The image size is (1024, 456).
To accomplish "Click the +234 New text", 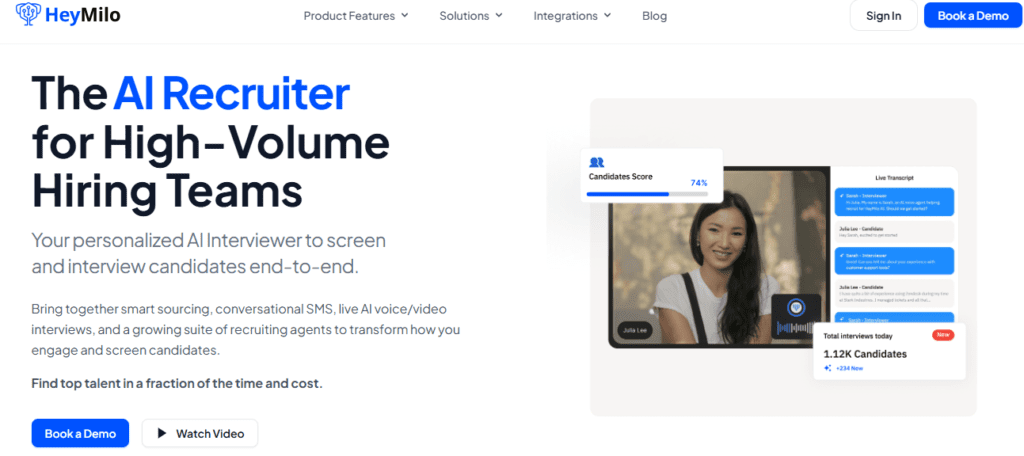I will pos(849,368).
